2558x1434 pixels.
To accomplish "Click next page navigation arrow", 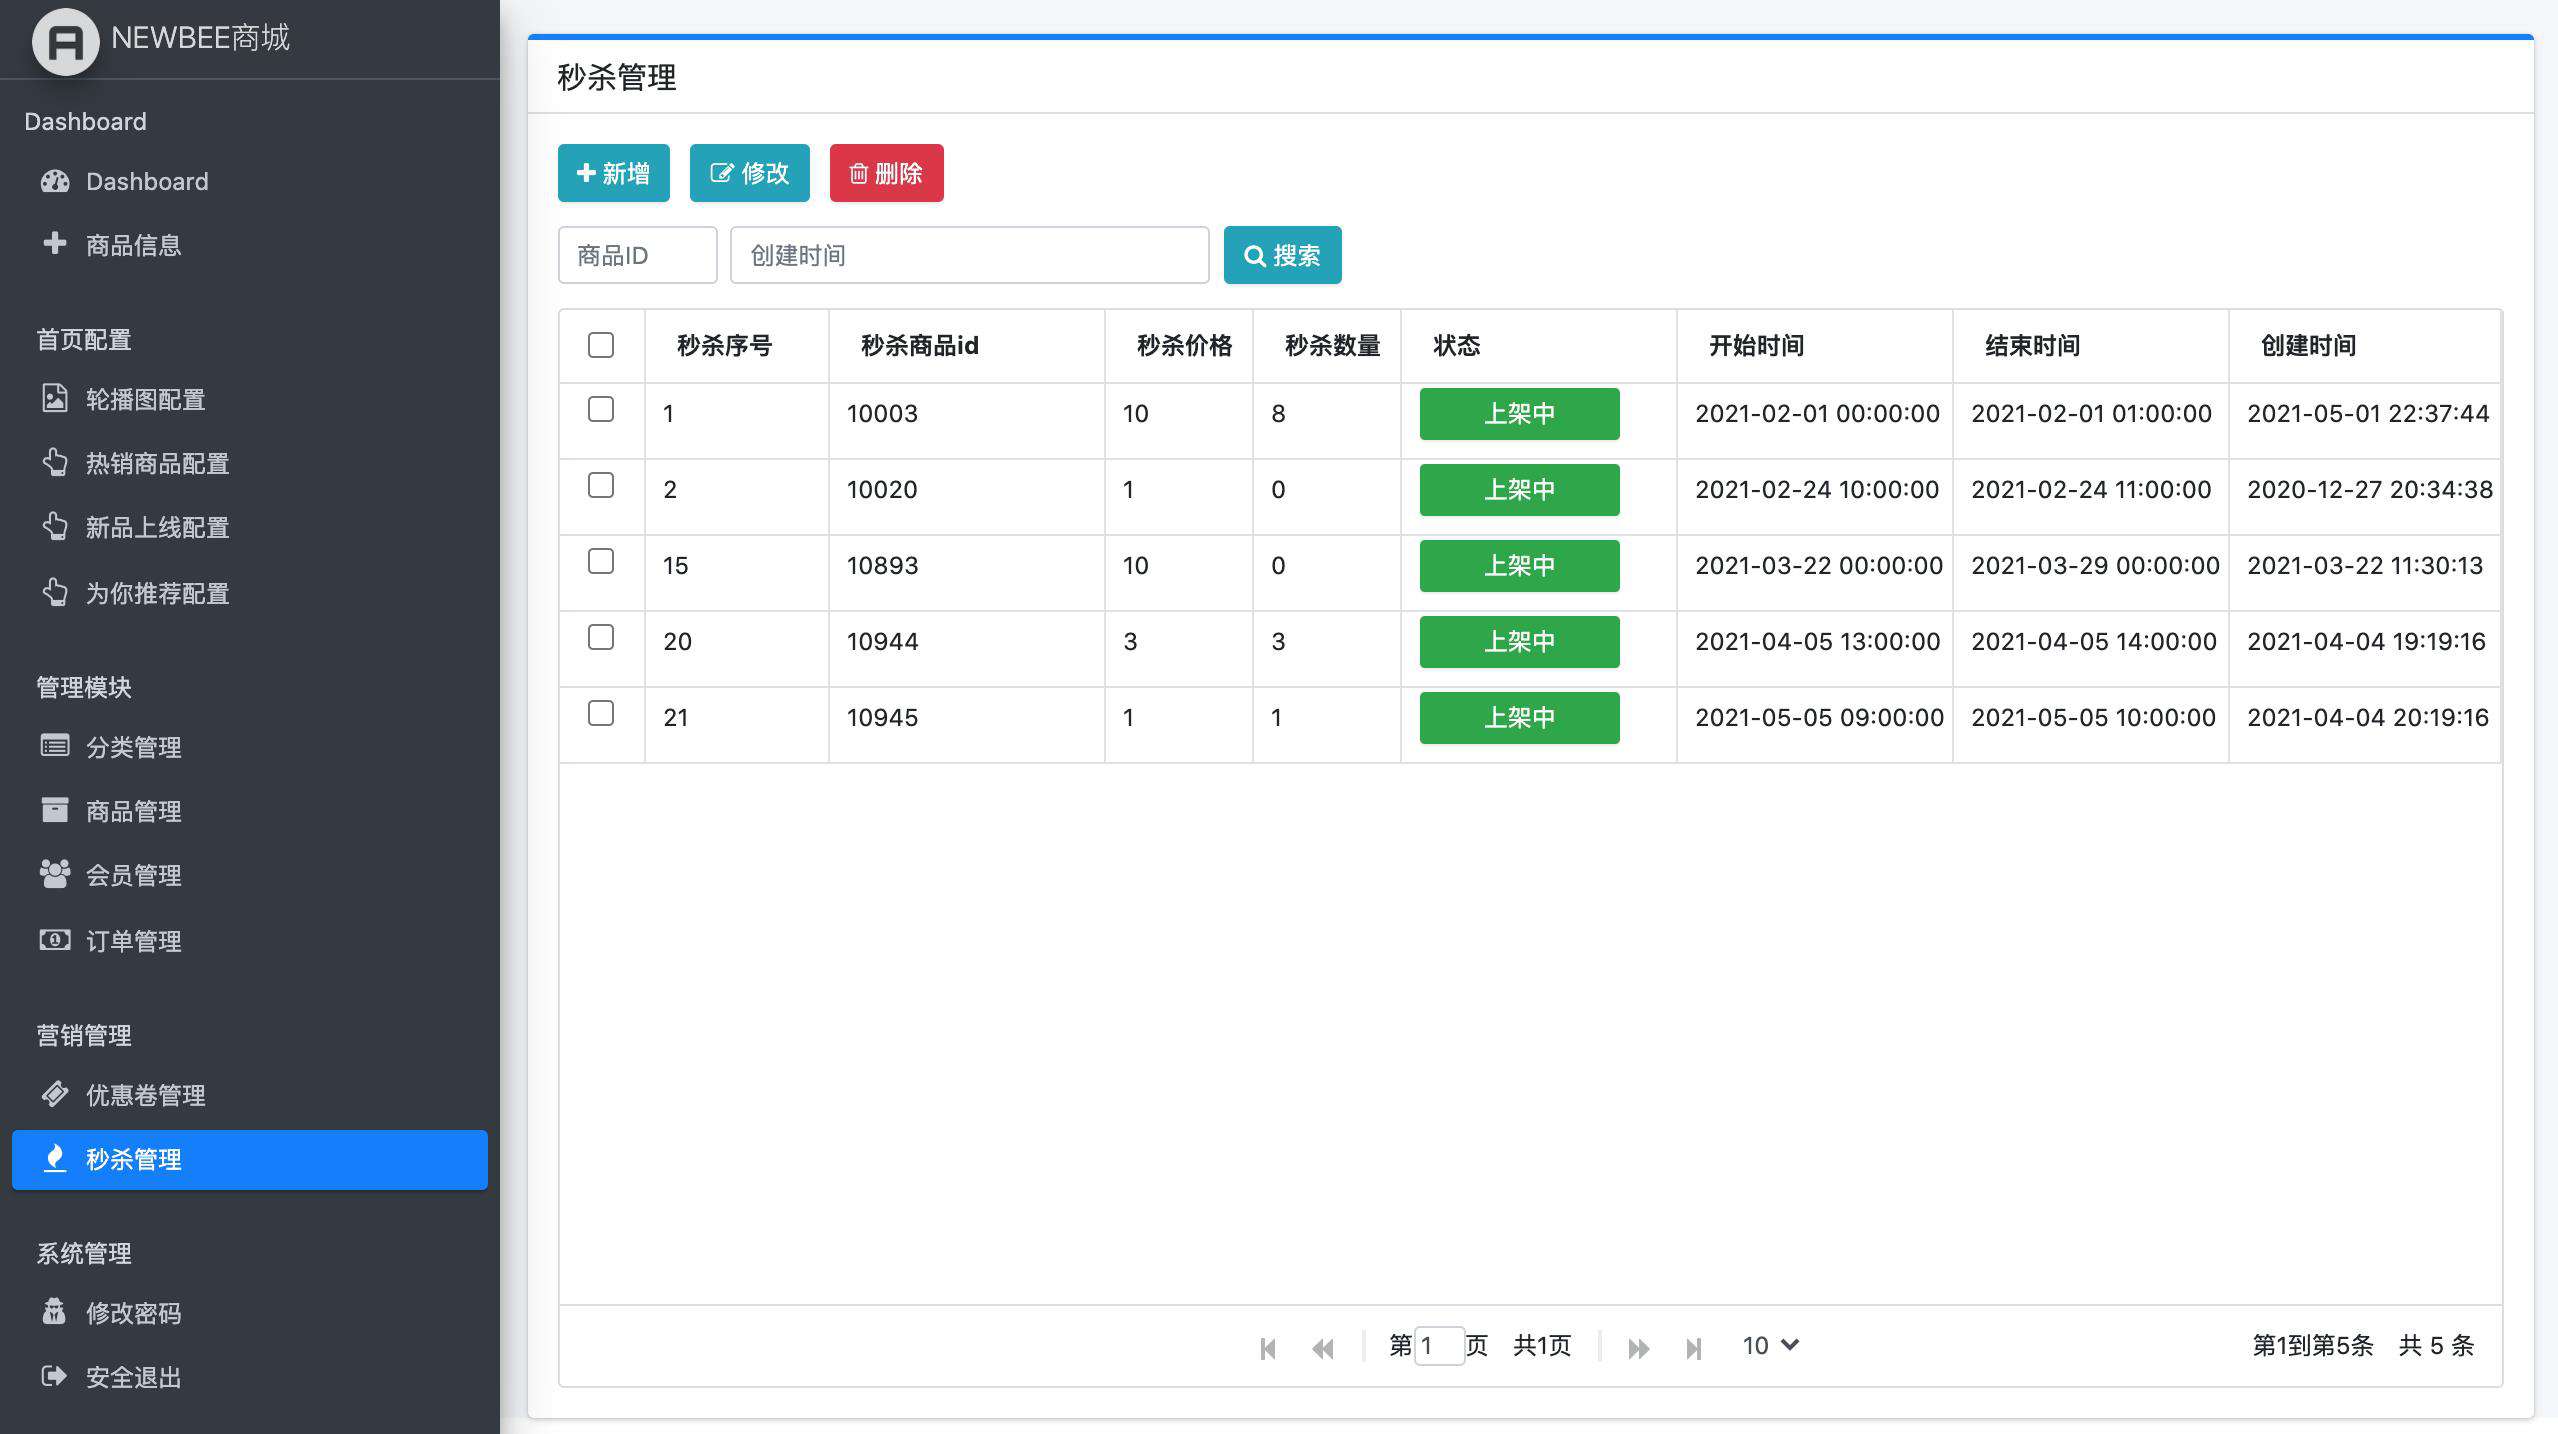I will coord(1636,1346).
